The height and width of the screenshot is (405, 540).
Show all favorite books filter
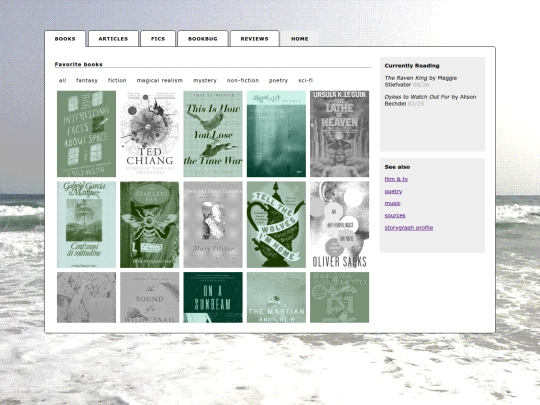[62, 80]
